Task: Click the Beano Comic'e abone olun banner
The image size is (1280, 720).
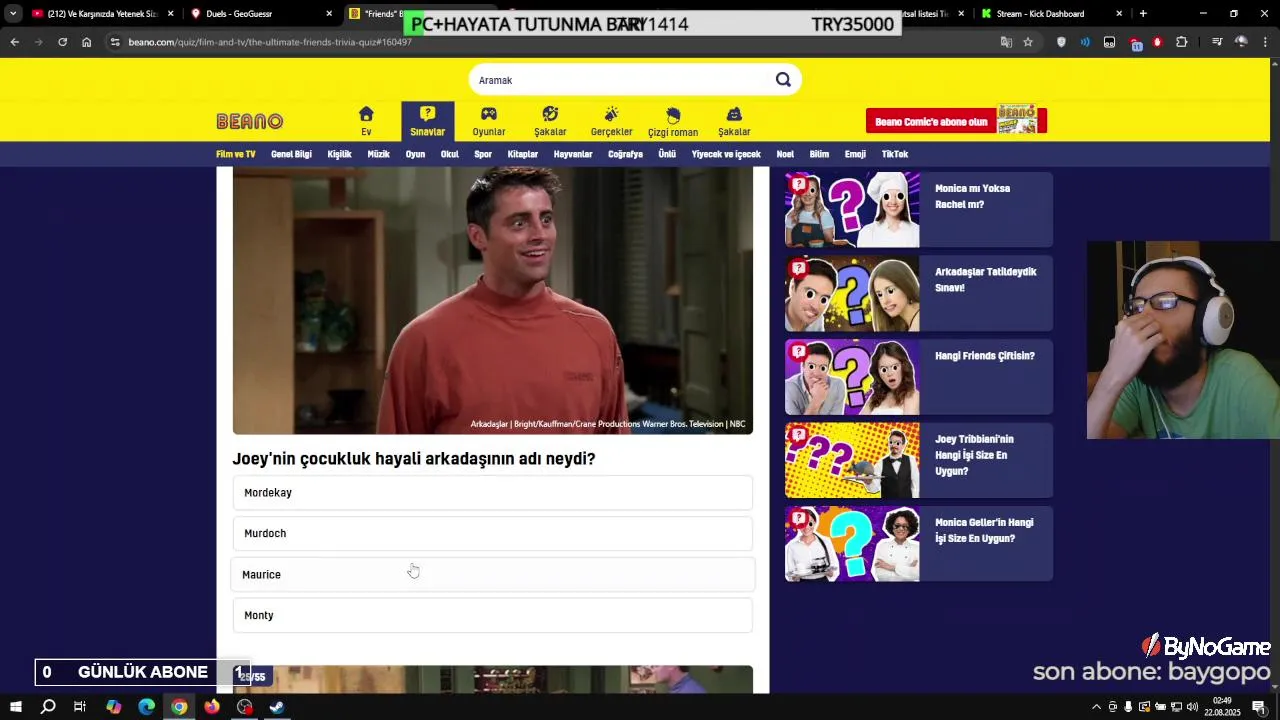Action: coord(956,121)
